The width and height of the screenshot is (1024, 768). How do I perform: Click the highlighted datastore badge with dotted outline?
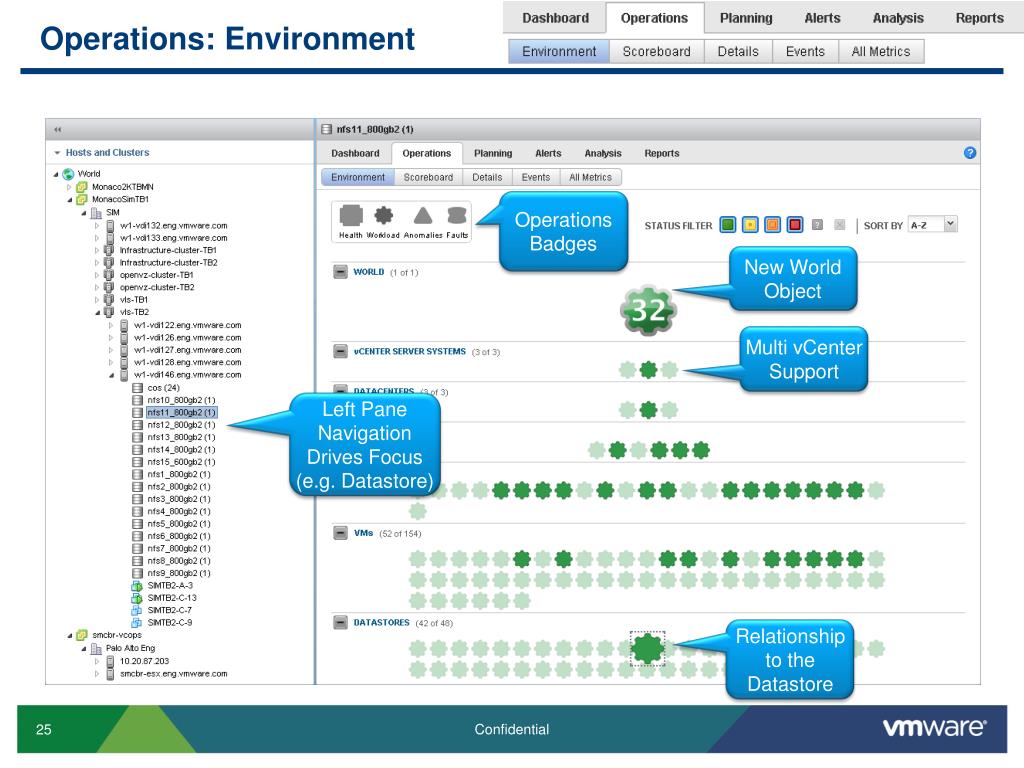[x=647, y=648]
